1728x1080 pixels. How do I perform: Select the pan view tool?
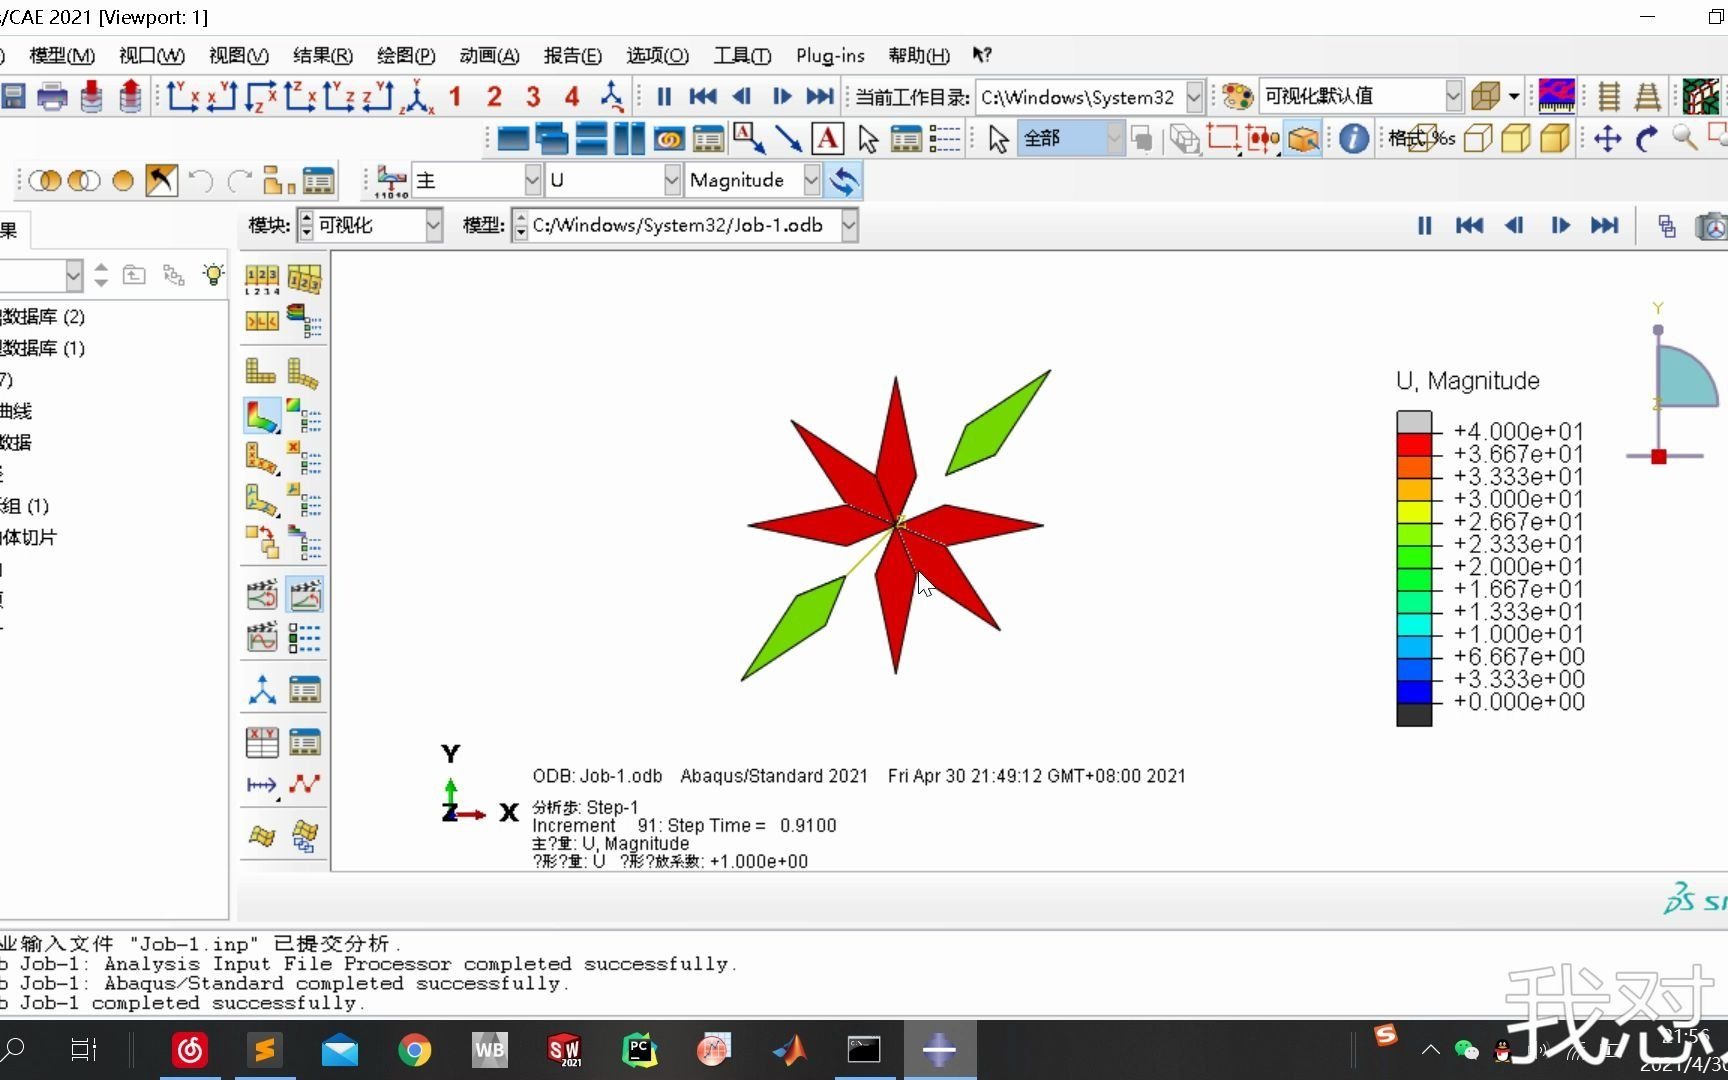tap(1607, 138)
